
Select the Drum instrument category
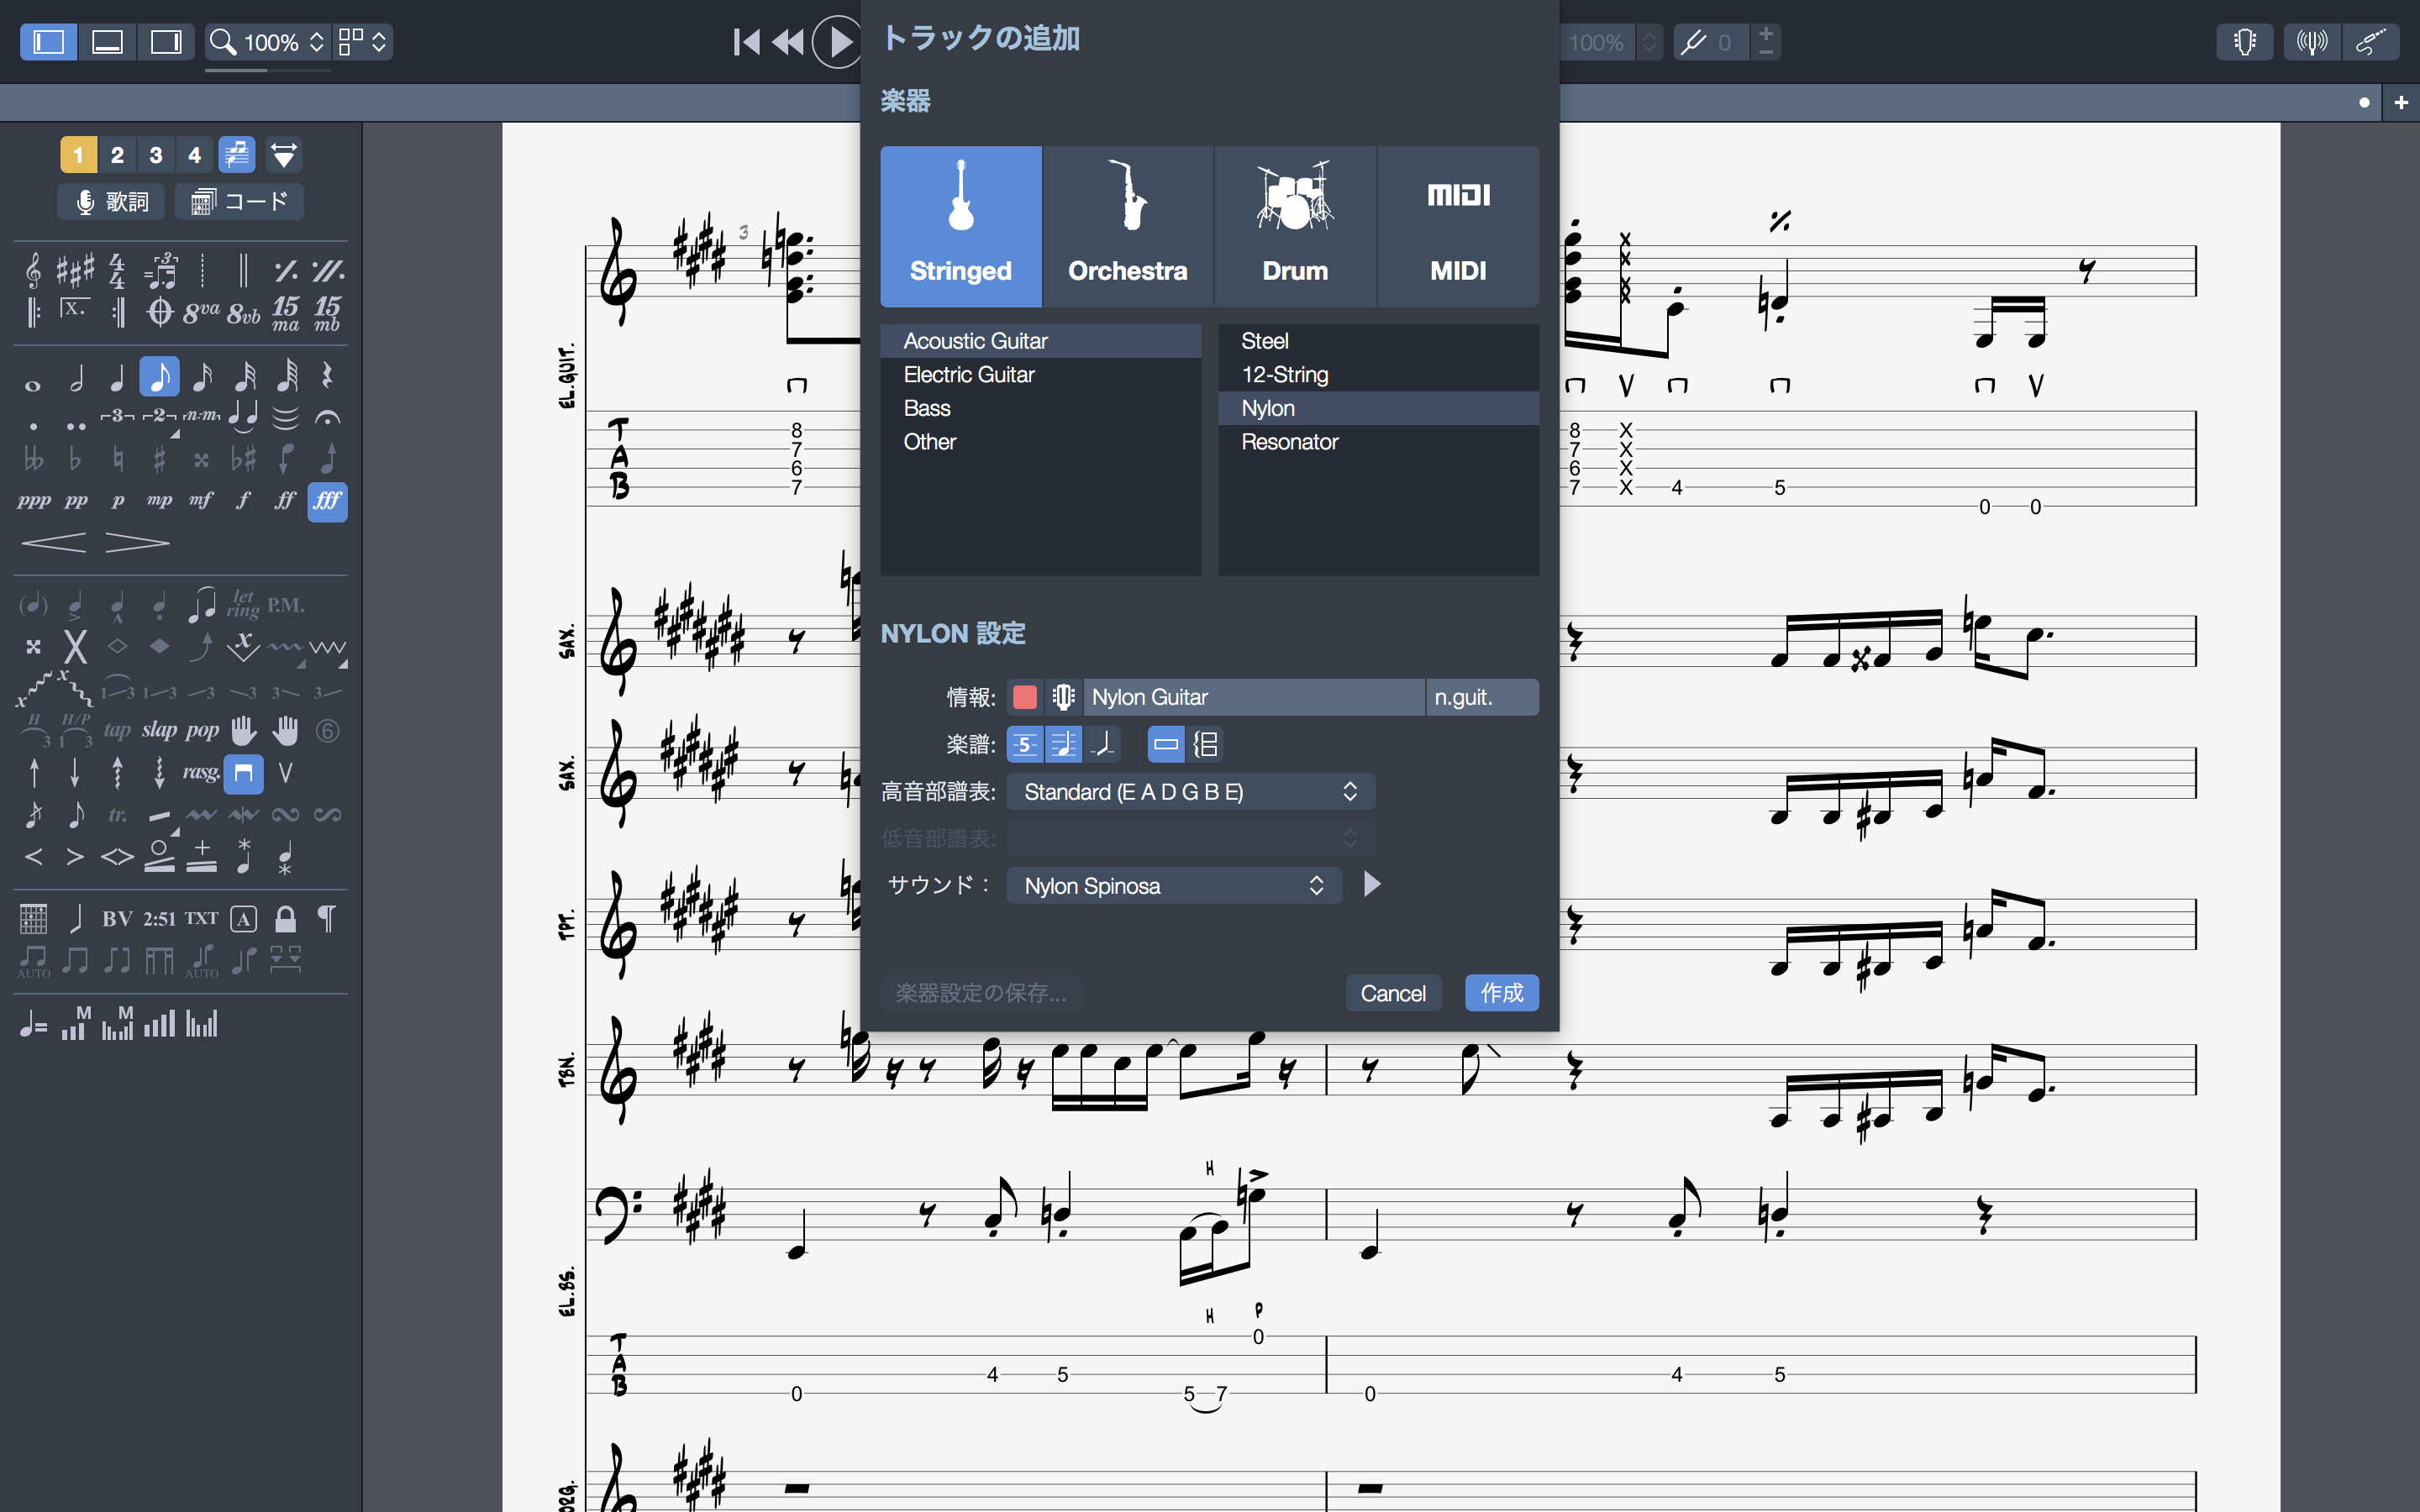pos(1294,226)
